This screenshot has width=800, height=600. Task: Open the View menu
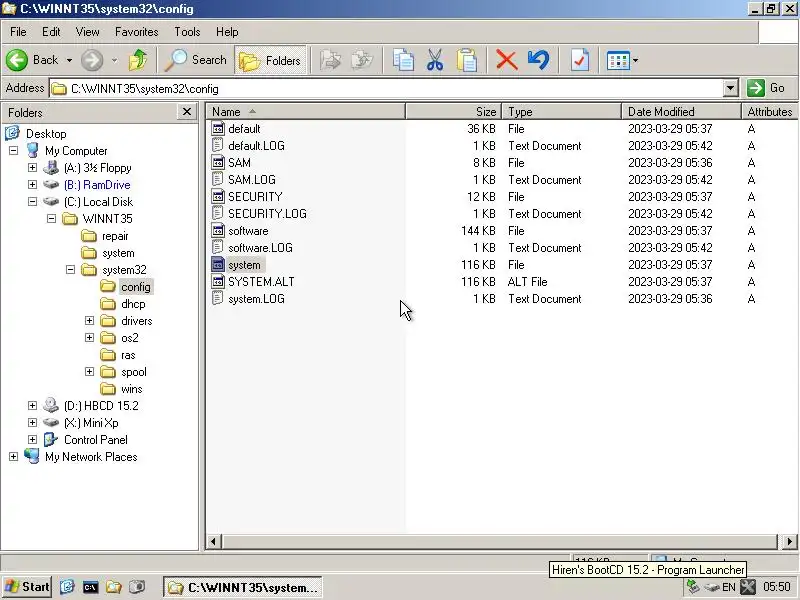[87, 32]
